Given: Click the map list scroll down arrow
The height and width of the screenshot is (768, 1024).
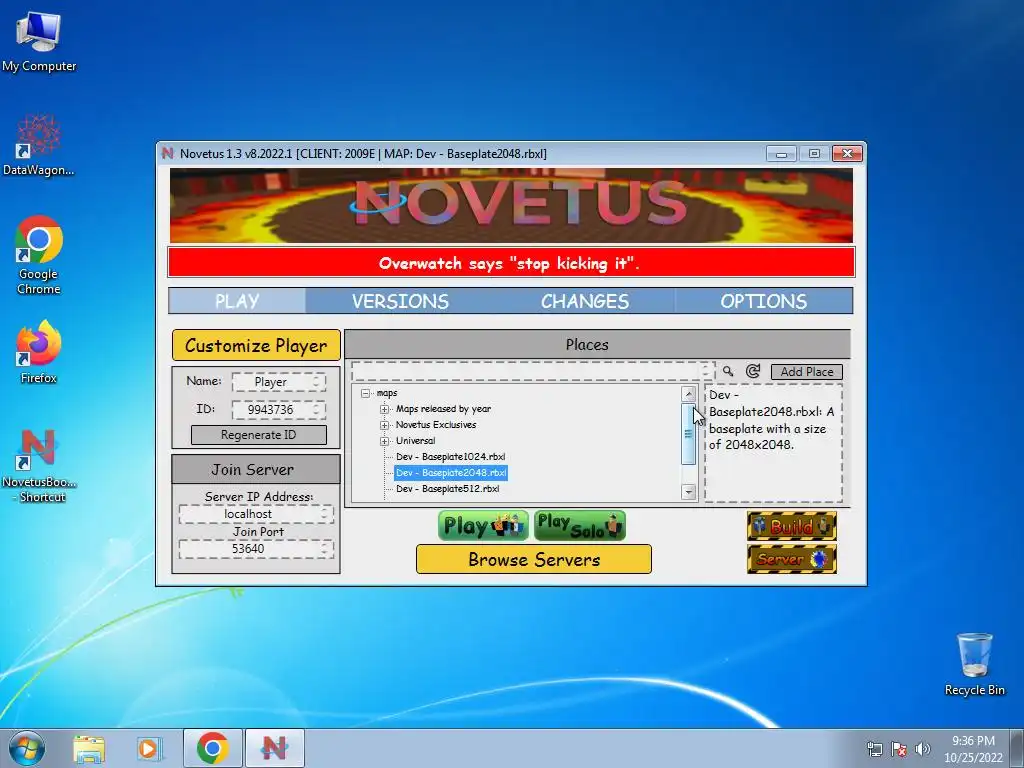Looking at the screenshot, I should [x=688, y=492].
